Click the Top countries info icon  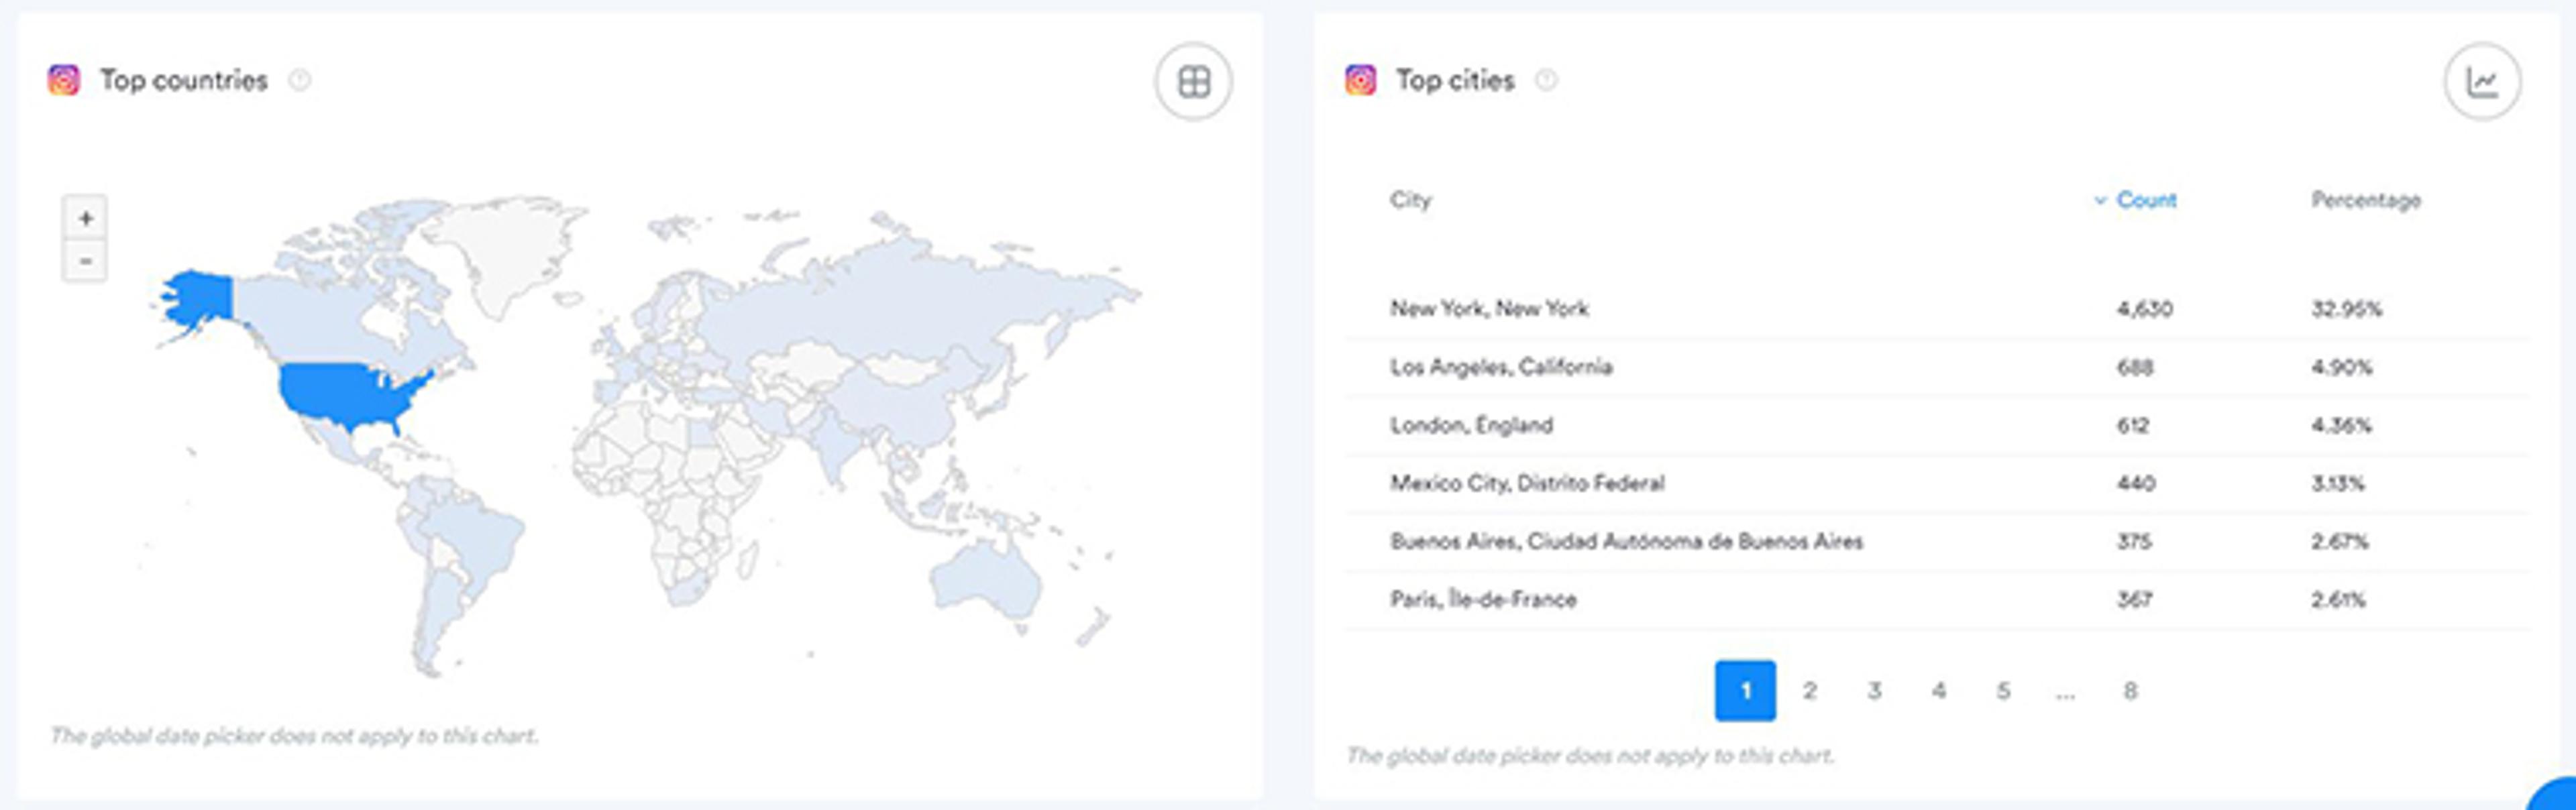(300, 80)
